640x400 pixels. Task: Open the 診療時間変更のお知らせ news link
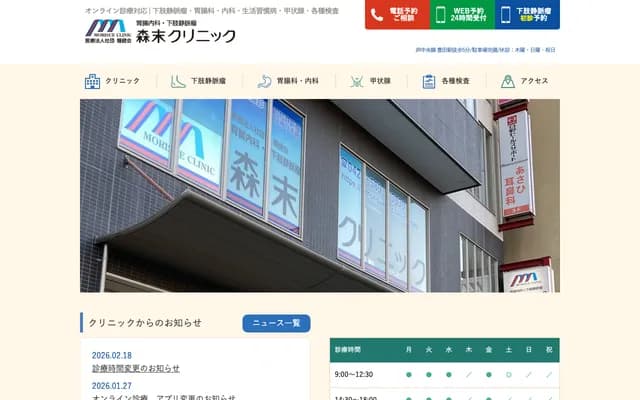pos(136,369)
